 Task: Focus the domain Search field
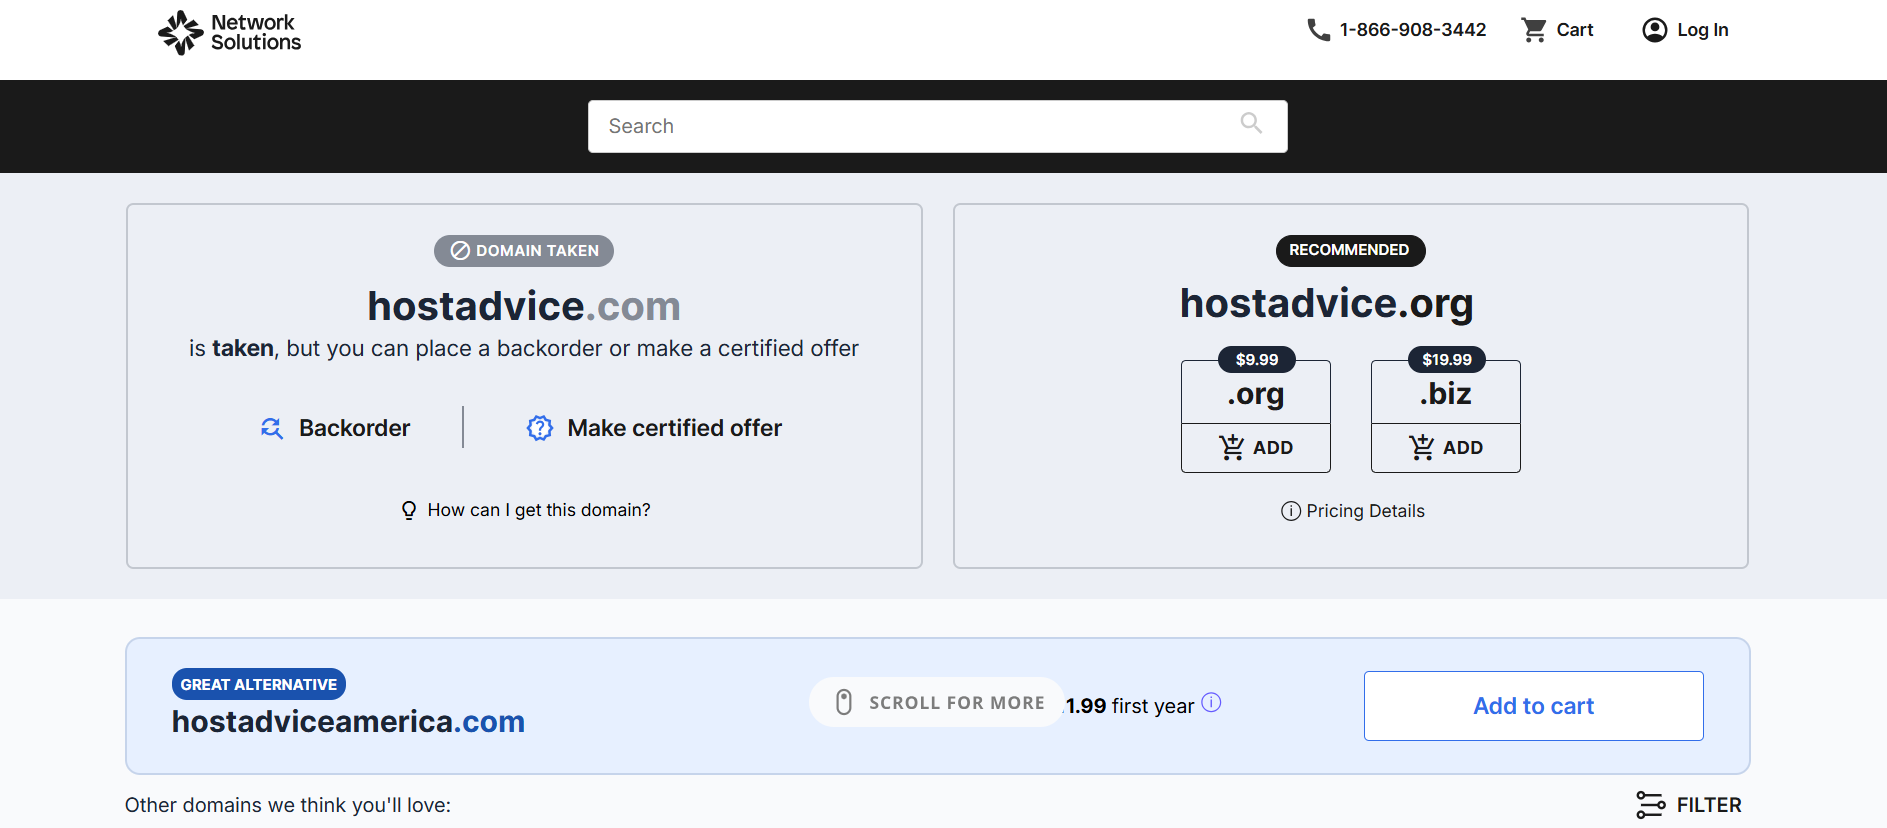point(937,126)
